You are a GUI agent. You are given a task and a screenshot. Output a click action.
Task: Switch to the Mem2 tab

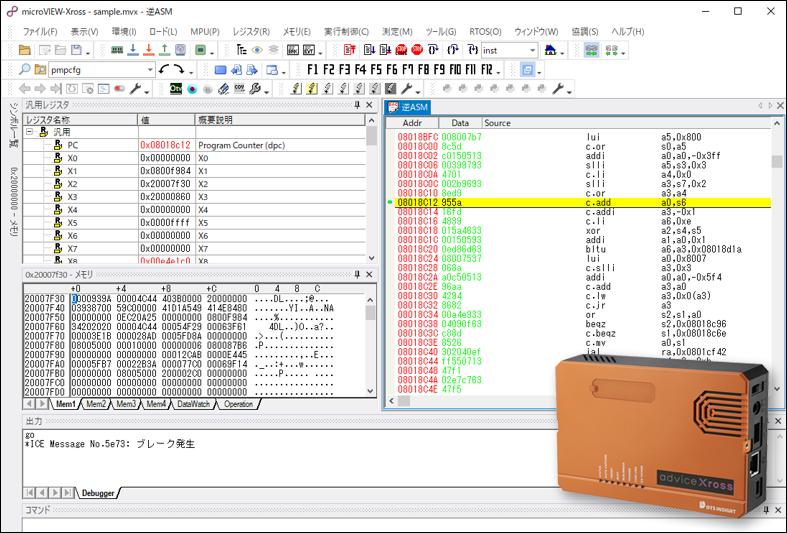tap(96, 404)
